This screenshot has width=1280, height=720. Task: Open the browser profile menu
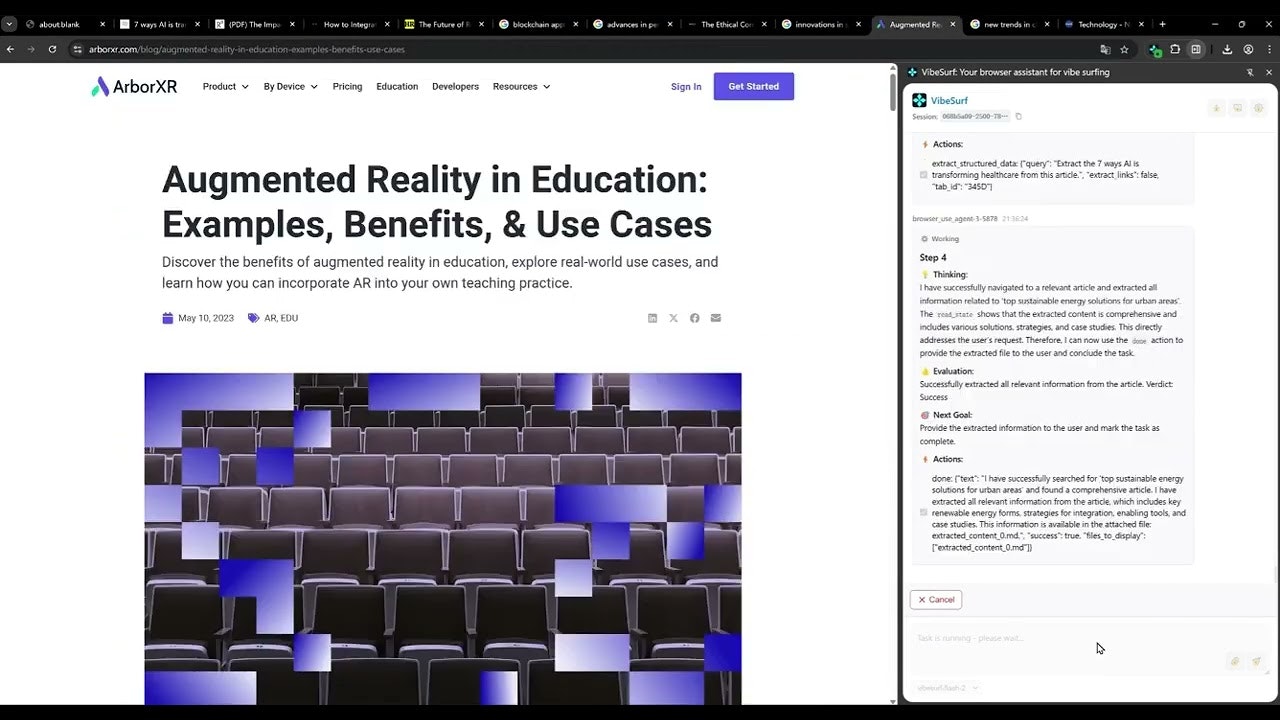tap(1248, 49)
